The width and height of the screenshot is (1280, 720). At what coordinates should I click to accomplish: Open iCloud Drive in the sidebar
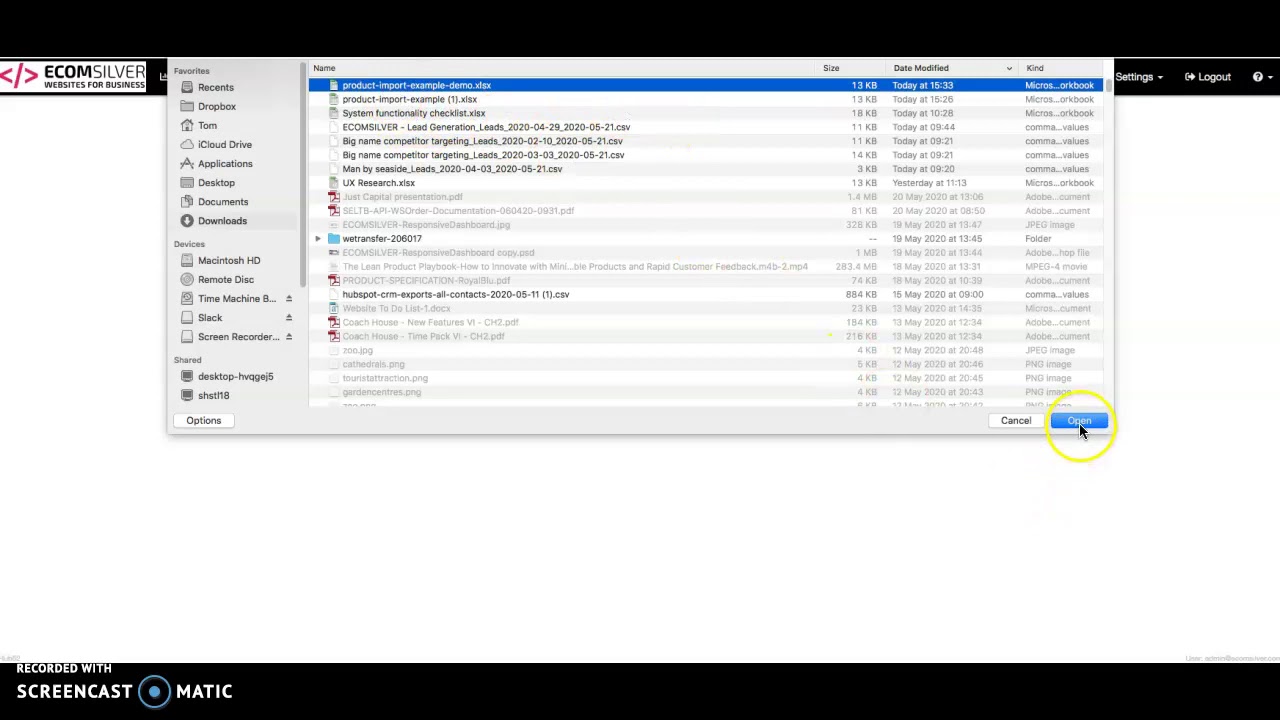coord(224,144)
